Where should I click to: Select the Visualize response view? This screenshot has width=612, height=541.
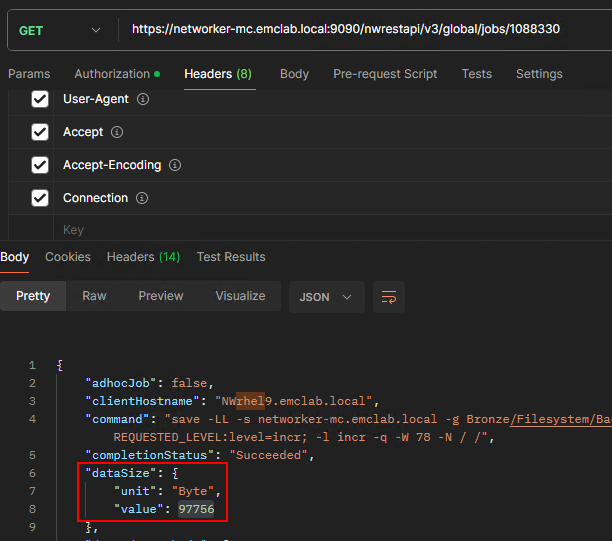tap(240, 296)
